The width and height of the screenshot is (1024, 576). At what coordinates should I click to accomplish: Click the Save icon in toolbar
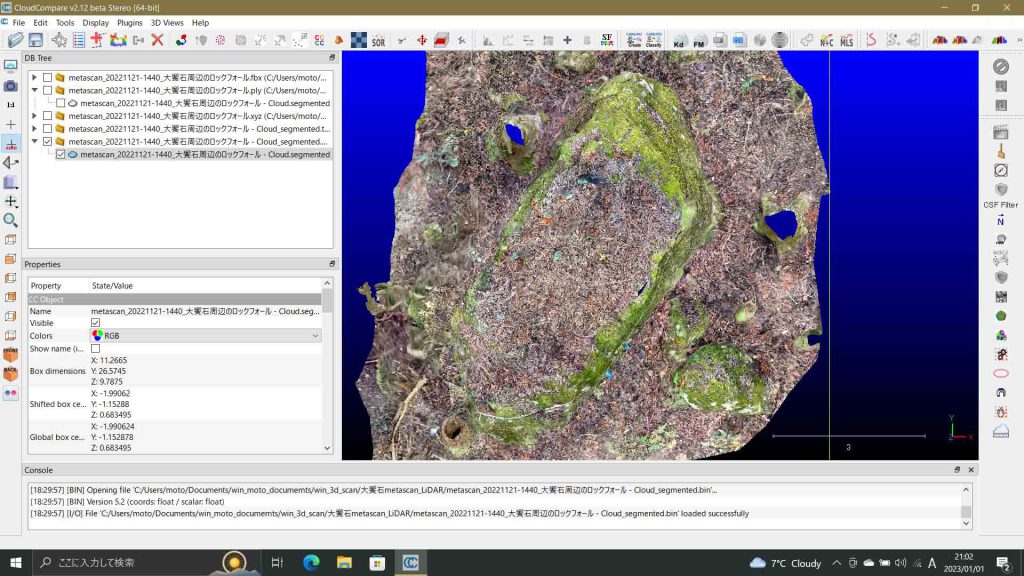point(35,40)
